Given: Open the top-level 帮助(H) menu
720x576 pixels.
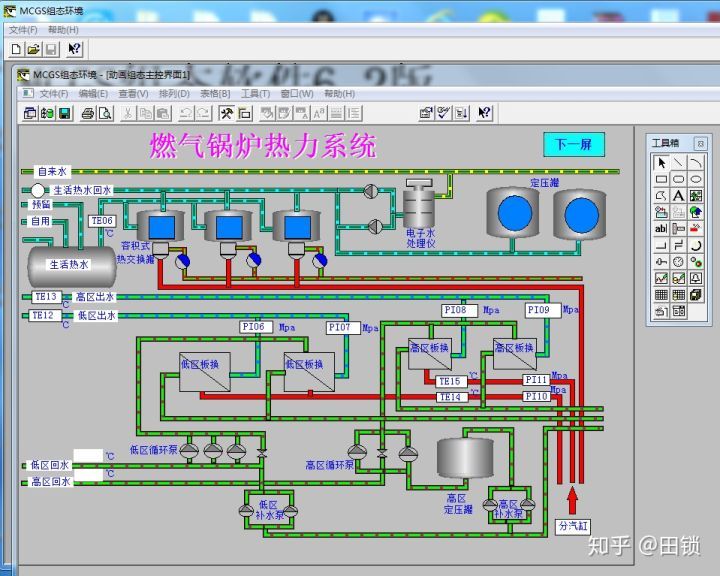Looking at the screenshot, I should click(x=62, y=30).
